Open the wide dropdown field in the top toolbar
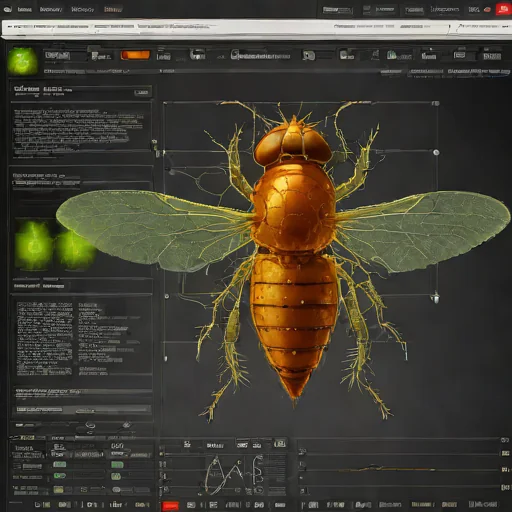The height and width of the screenshot is (512, 512). click(261, 56)
